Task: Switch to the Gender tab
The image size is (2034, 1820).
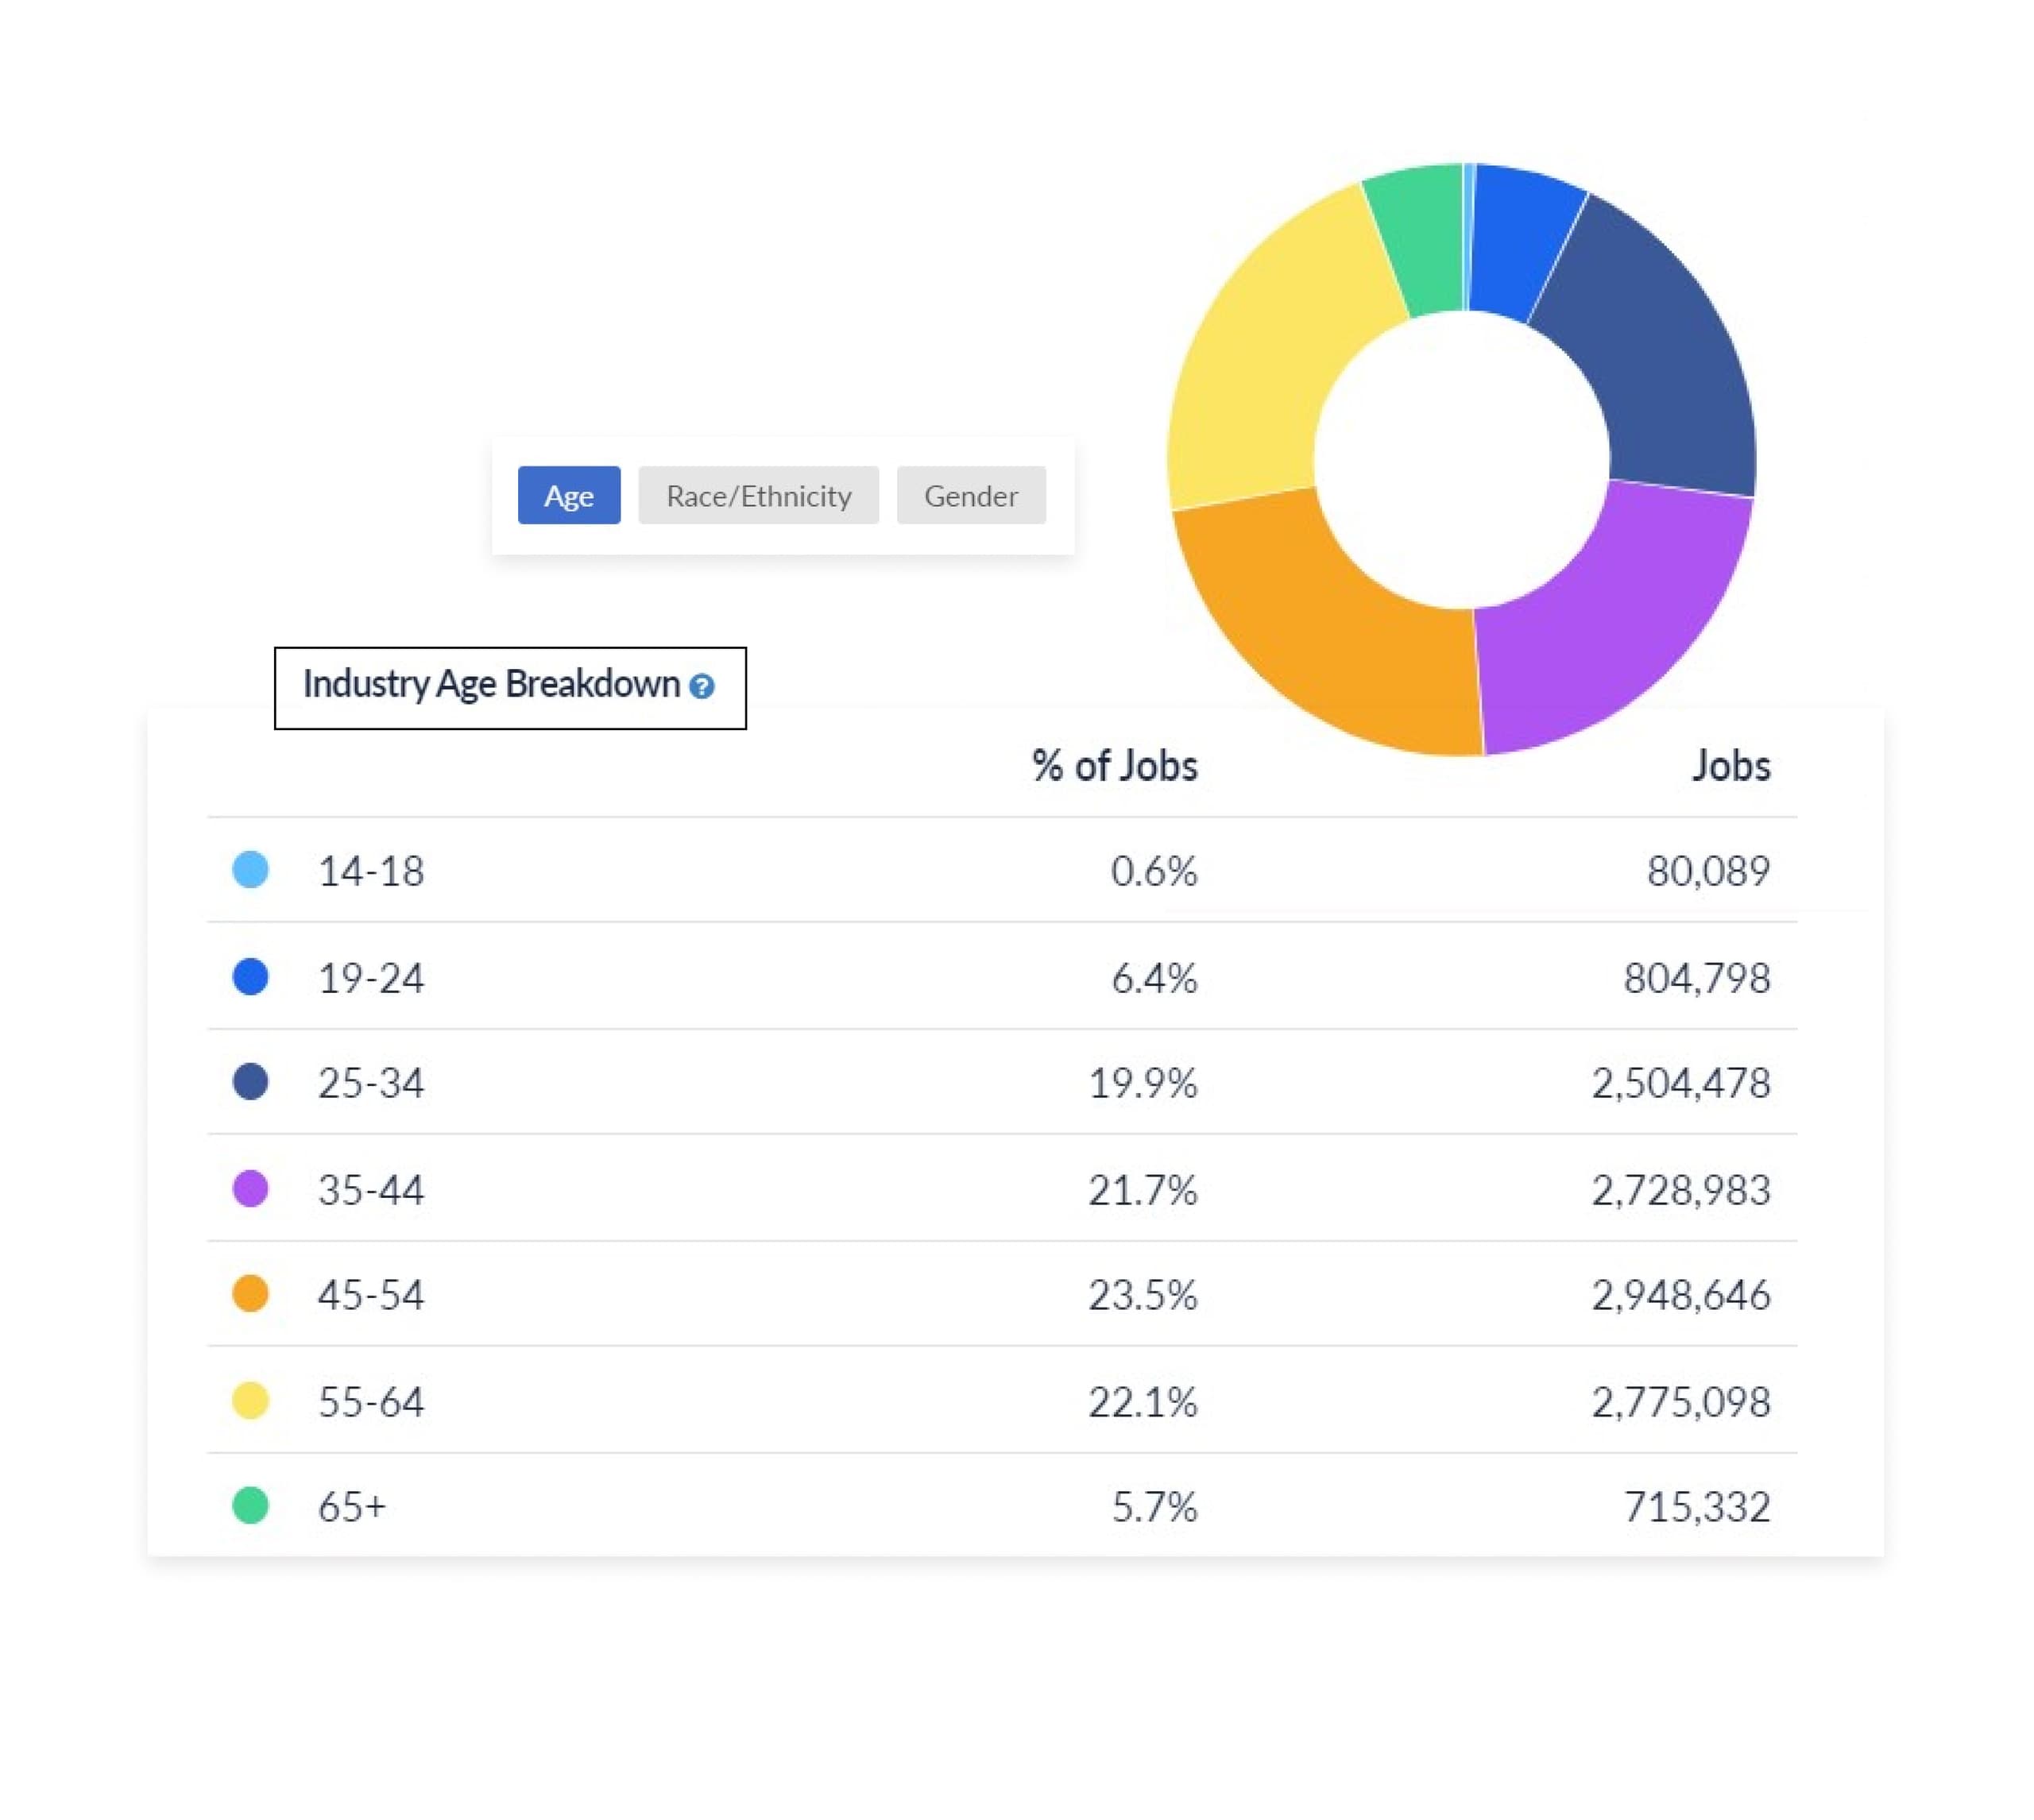Action: tap(970, 495)
